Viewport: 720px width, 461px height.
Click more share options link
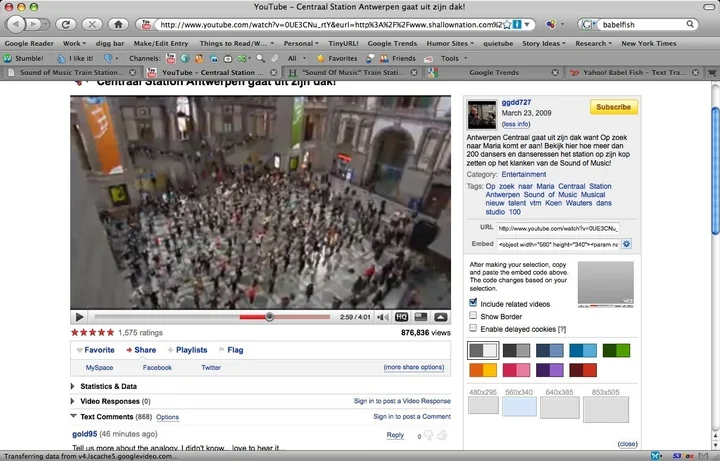pos(414,367)
